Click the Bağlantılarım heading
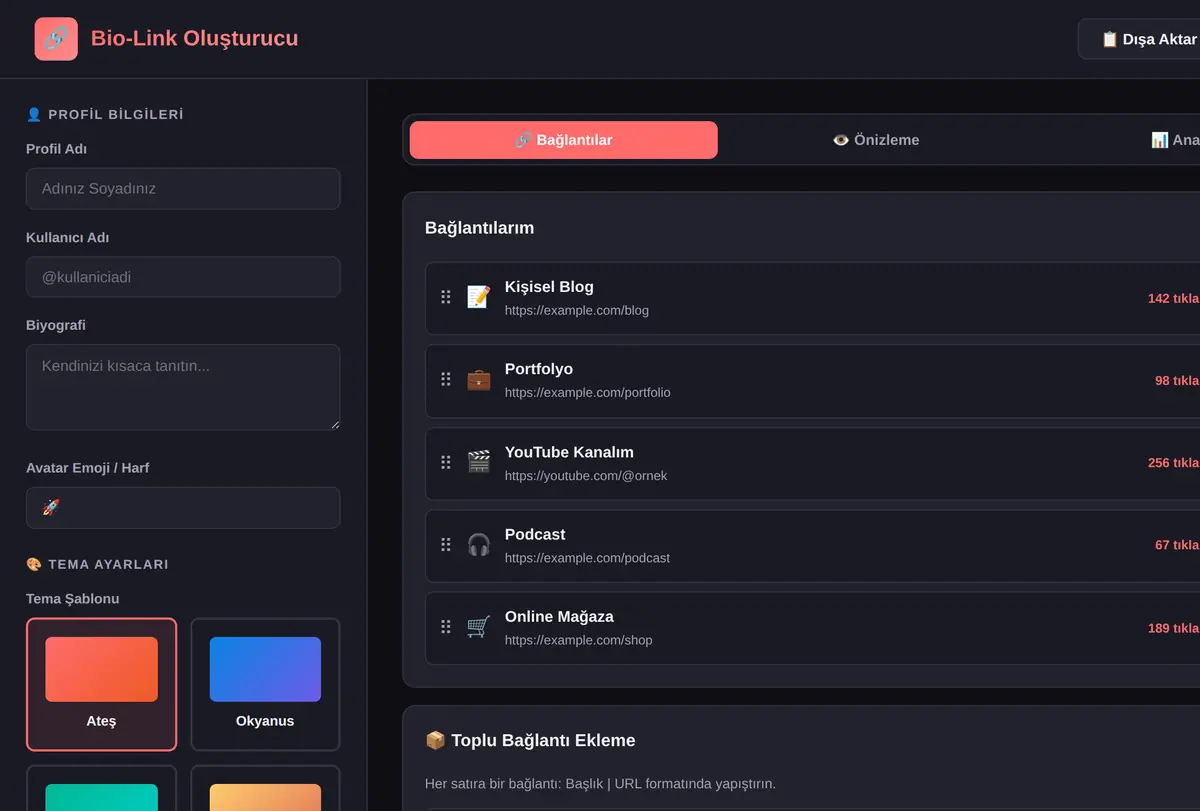1200x811 pixels. [479, 228]
